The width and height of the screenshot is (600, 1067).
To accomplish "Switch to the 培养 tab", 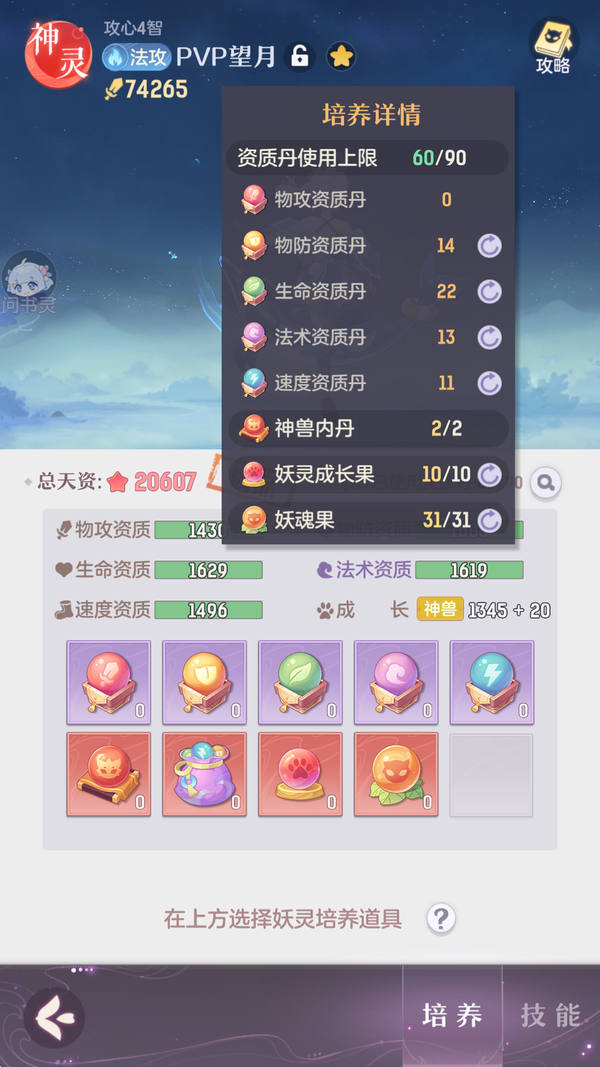I will [x=452, y=1015].
